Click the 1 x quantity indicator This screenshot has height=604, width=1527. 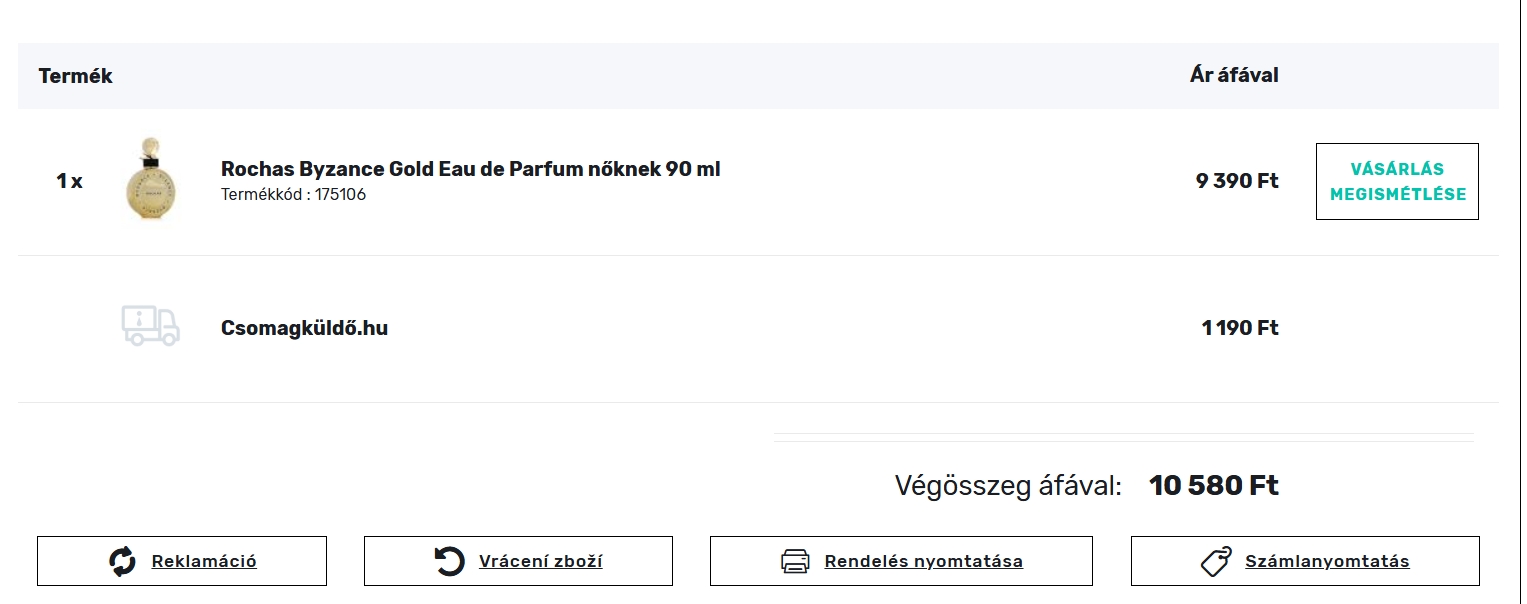(69, 181)
